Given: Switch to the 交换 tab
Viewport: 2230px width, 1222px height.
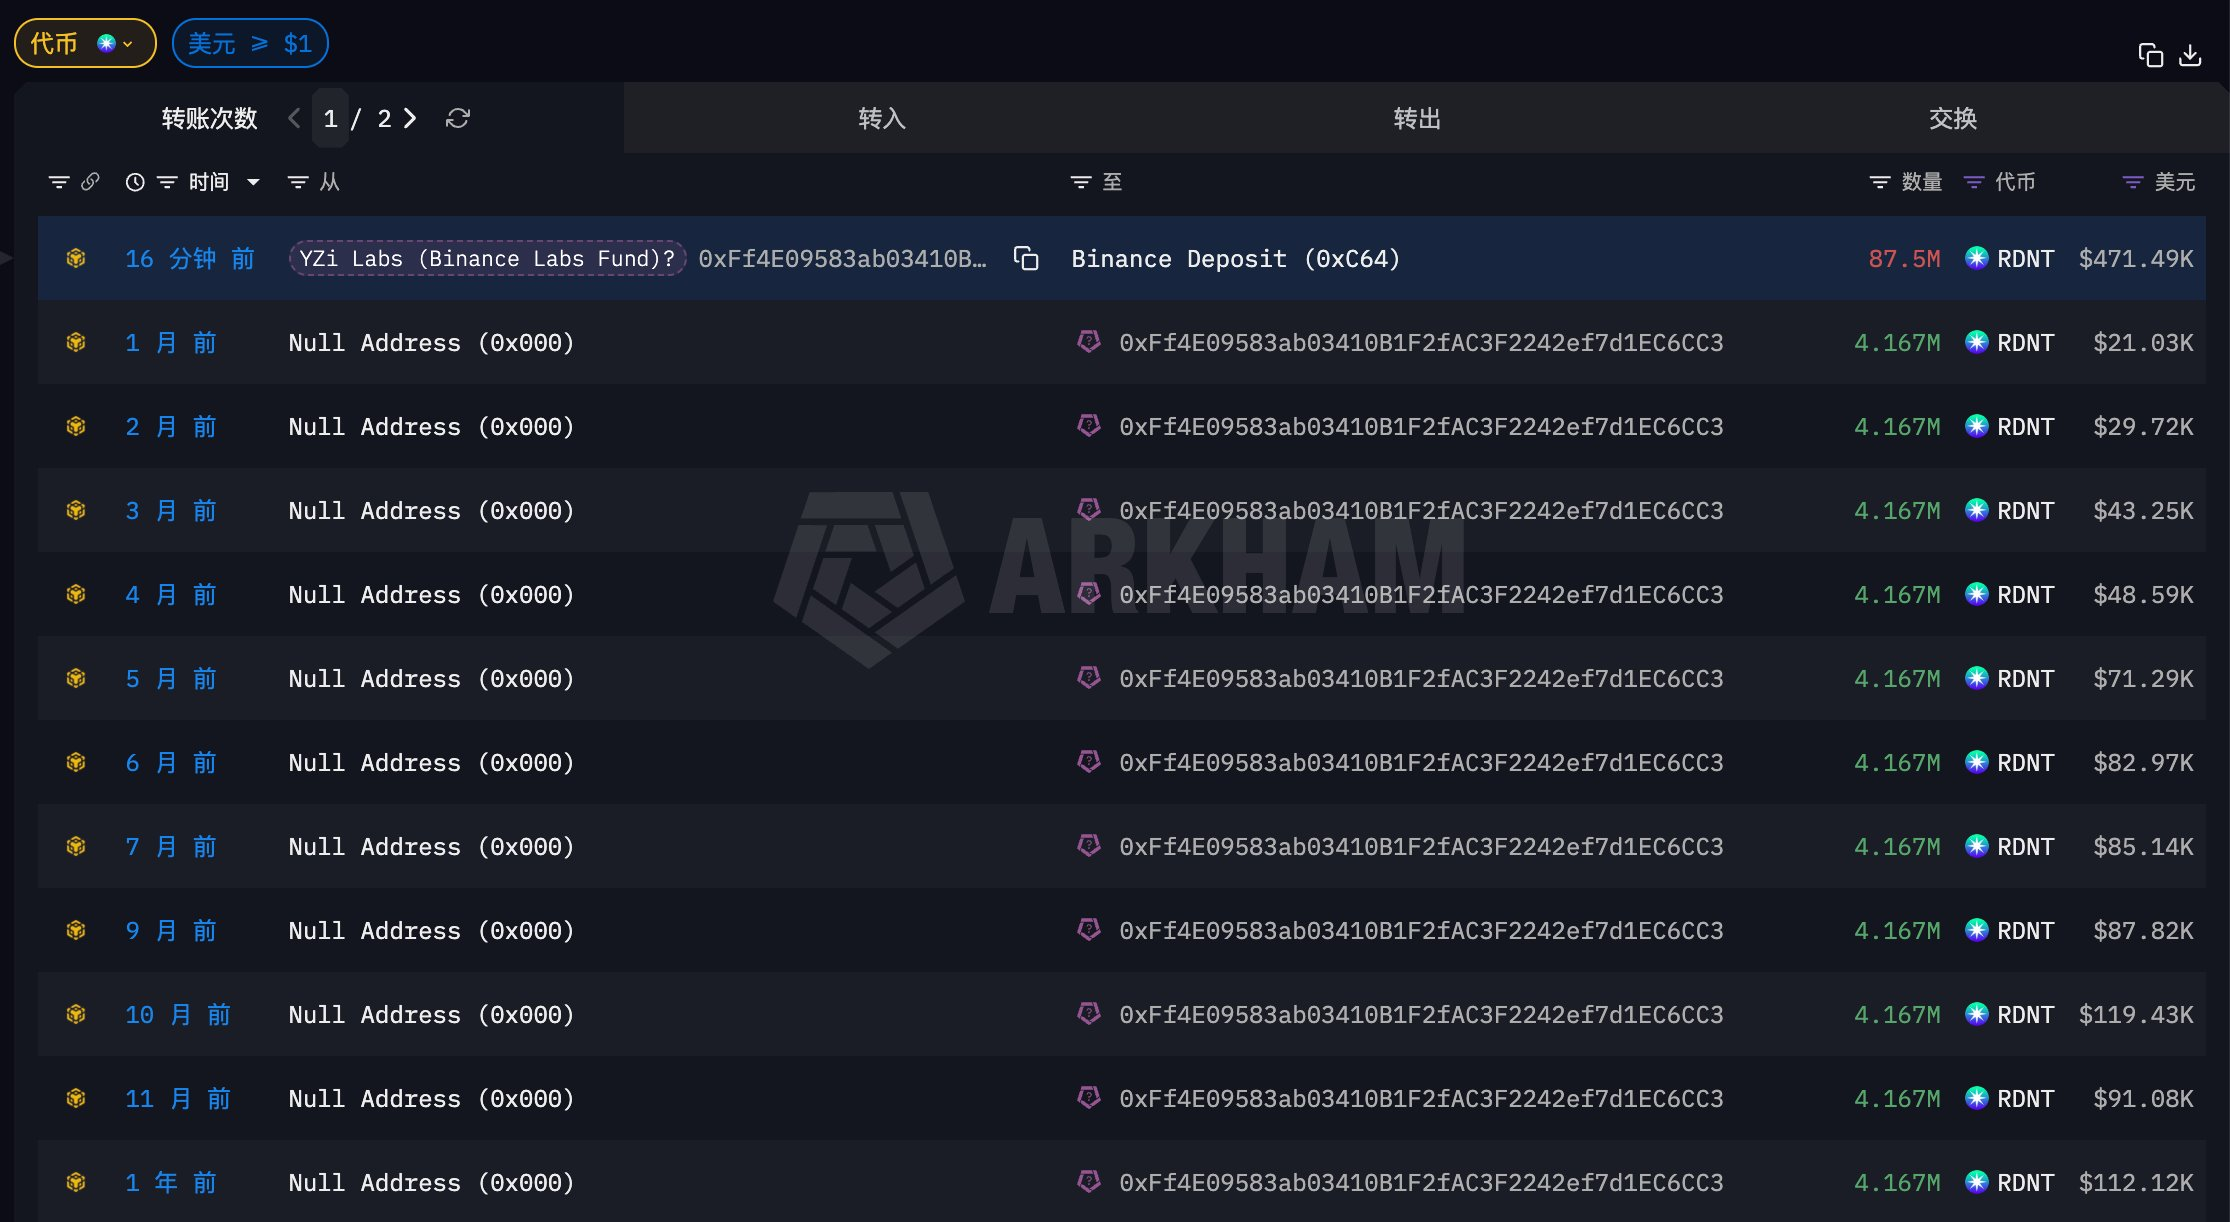Looking at the screenshot, I should (x=1952, y=119).
